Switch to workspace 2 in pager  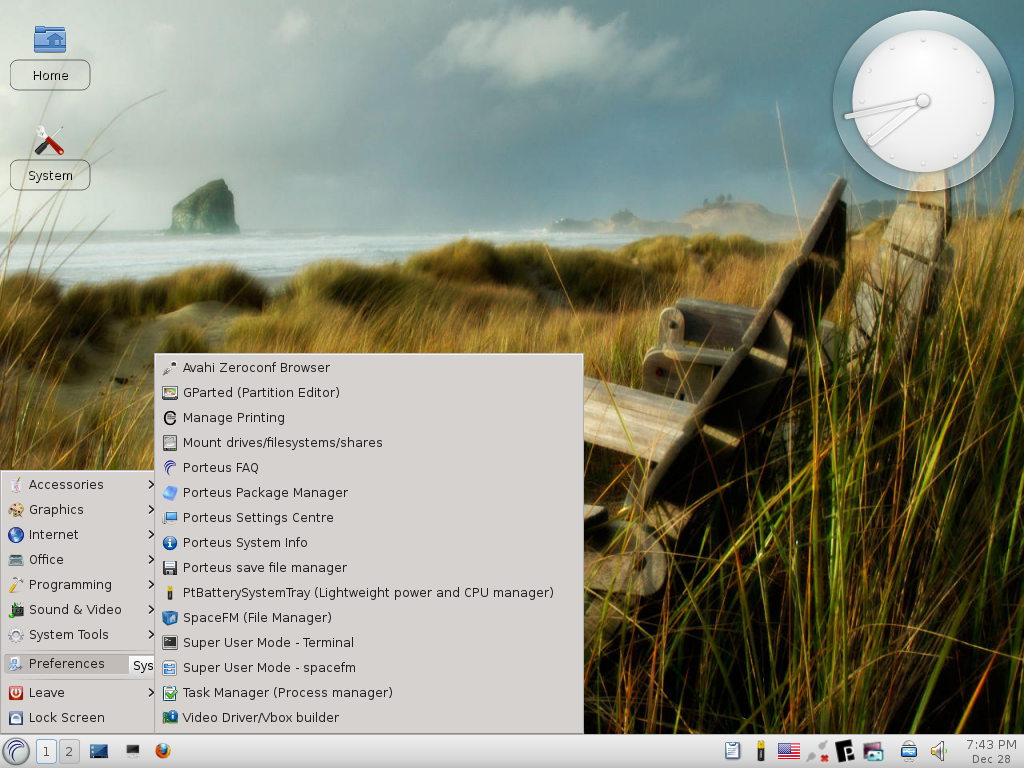pyautogui.click(x=69, y=752)
